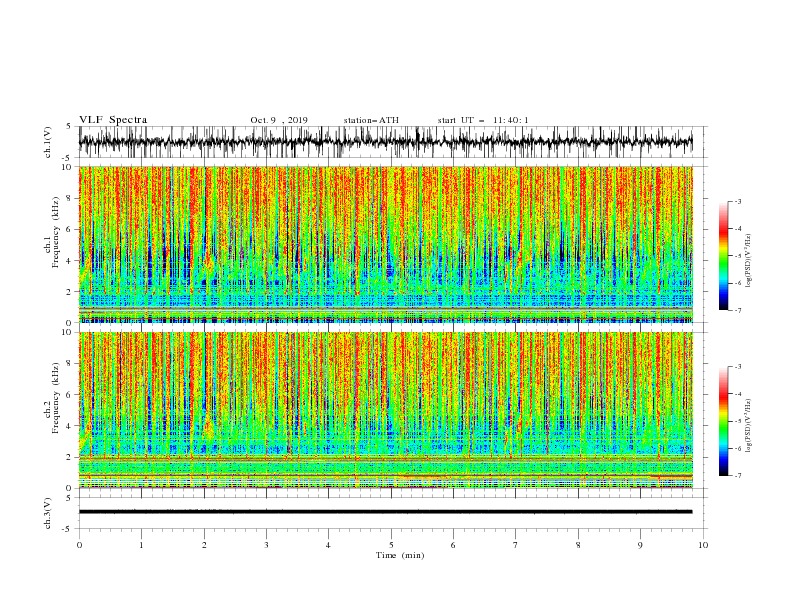Click time axis tick label 3

[x=266, y=545]
